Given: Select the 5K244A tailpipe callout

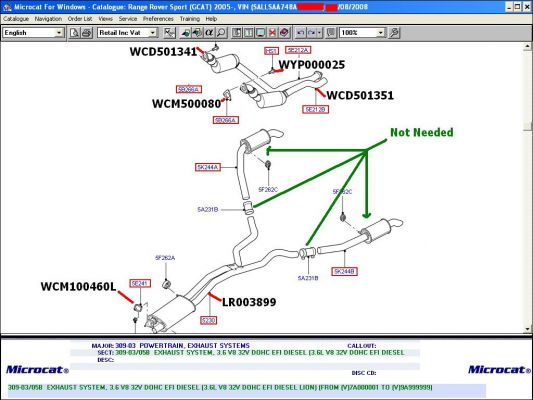Looking at the screenshot, I should pos(208,167).
